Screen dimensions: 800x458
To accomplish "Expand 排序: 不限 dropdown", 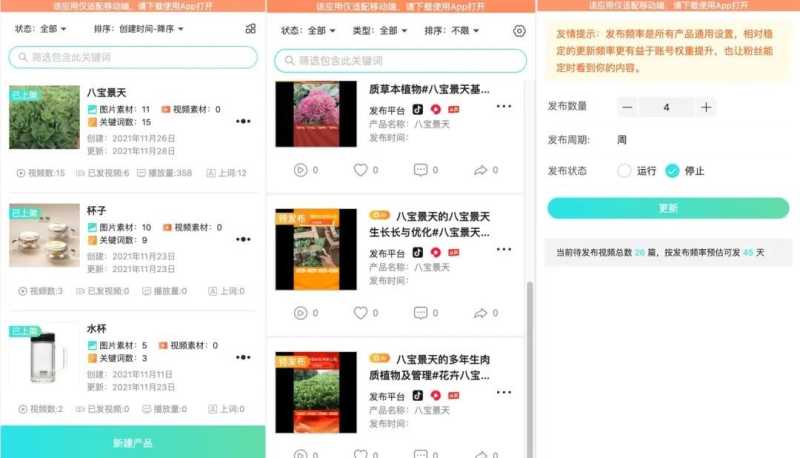I will point(452,31).
